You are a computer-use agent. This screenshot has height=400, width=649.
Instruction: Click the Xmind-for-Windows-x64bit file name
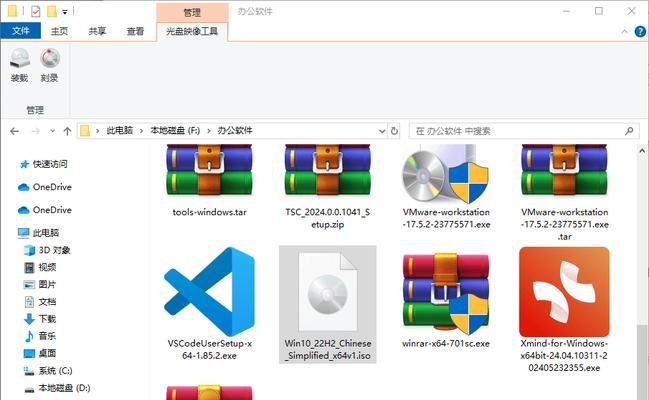coord(564,355)
